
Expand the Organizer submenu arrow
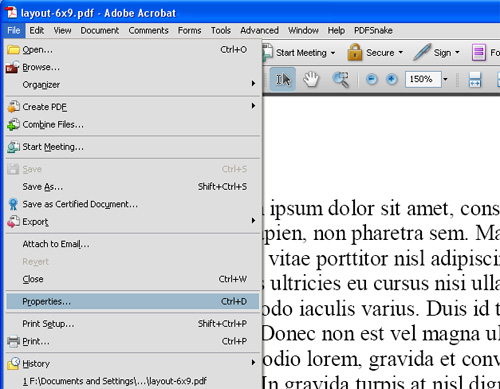253,83
